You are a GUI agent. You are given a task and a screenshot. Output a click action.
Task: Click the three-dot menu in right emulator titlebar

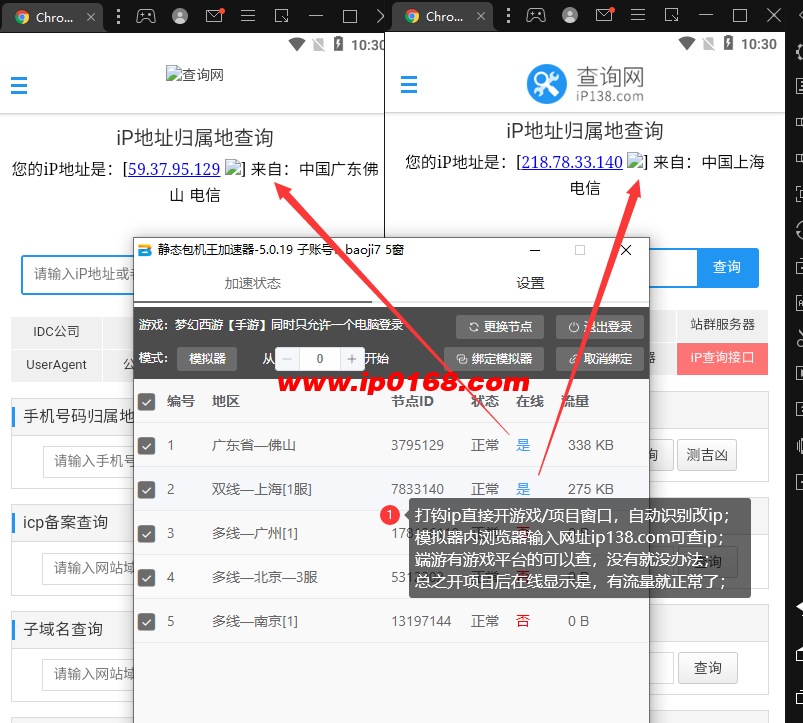coord(508,16)
